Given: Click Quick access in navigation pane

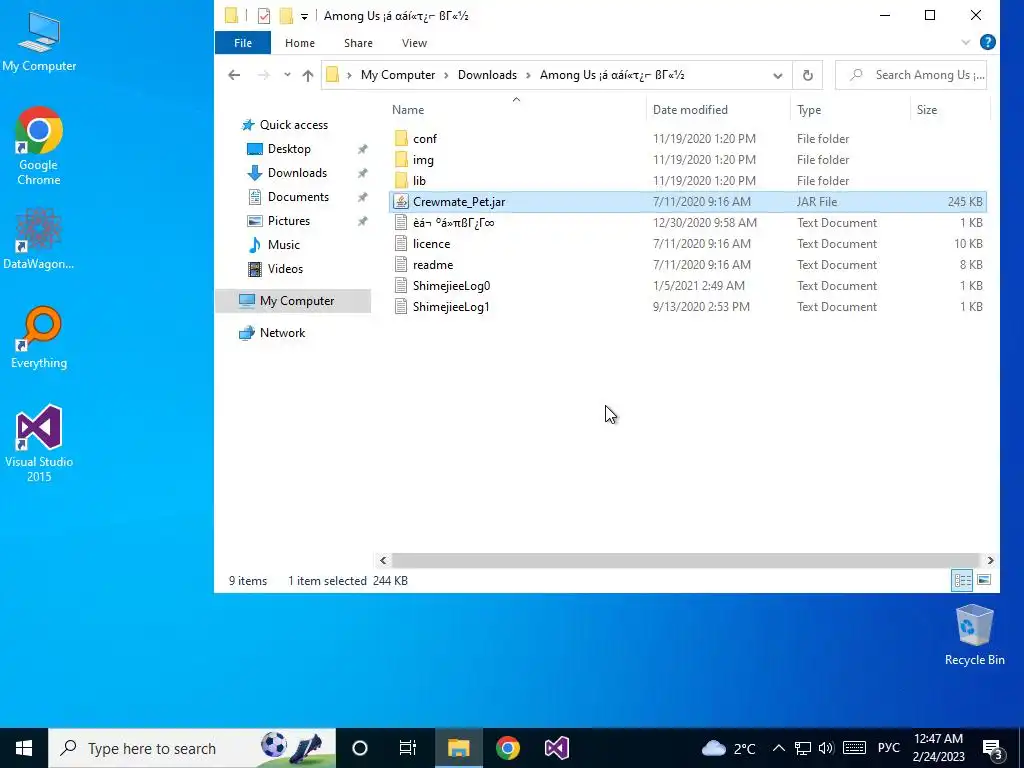Looking at the screenshot, I should (293, 125).
